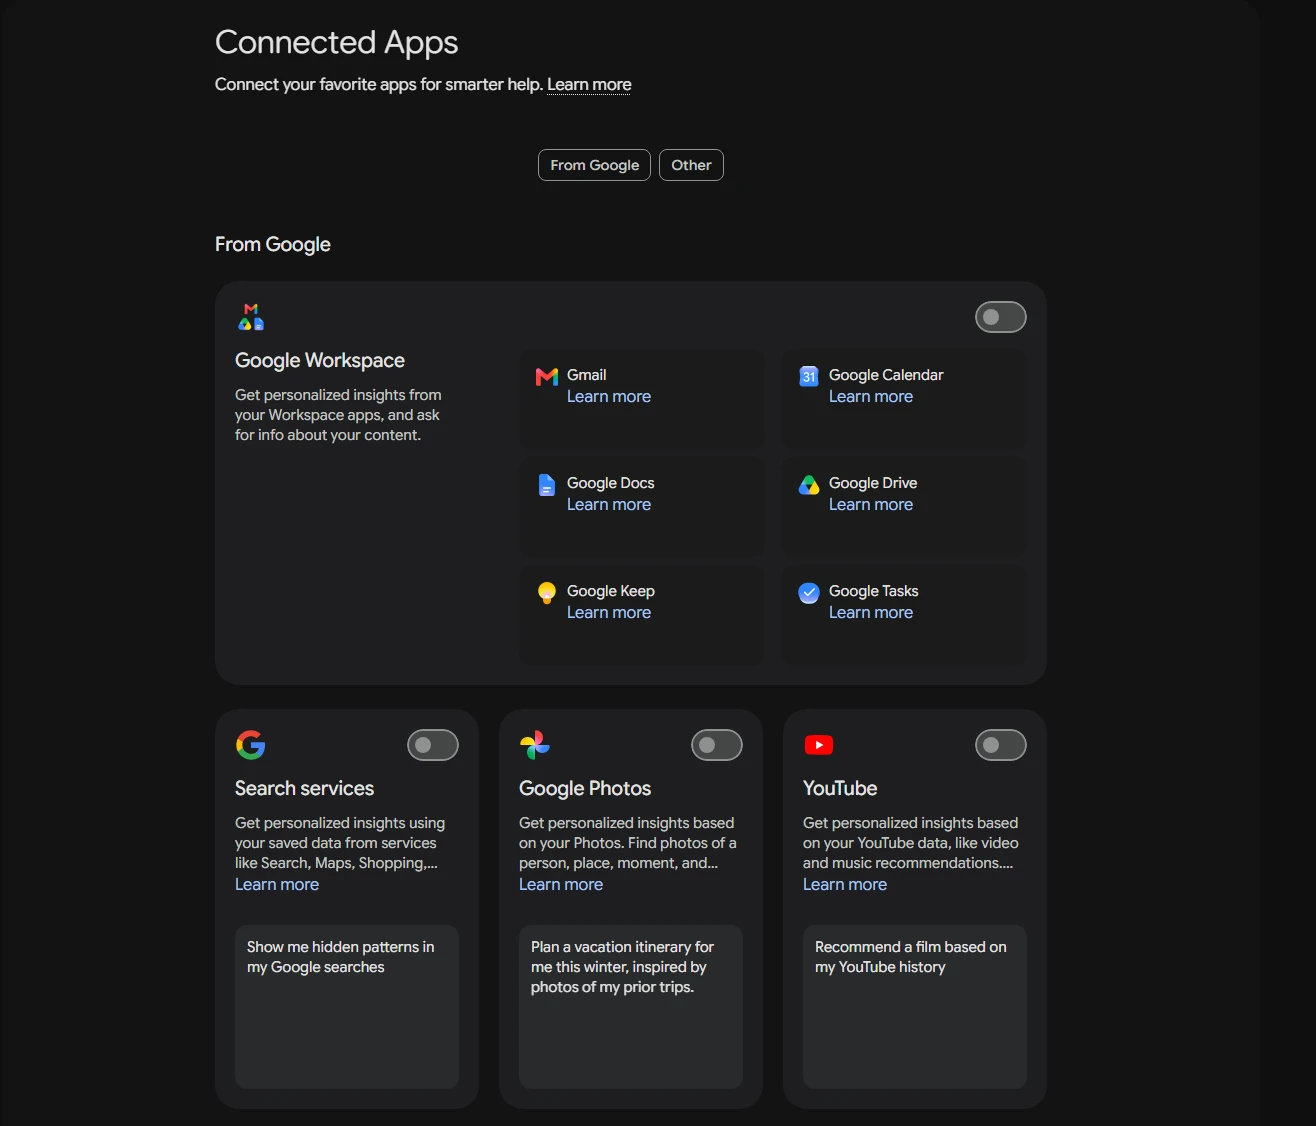
Task: Click the YouTube card title
Action: (840, 788)
